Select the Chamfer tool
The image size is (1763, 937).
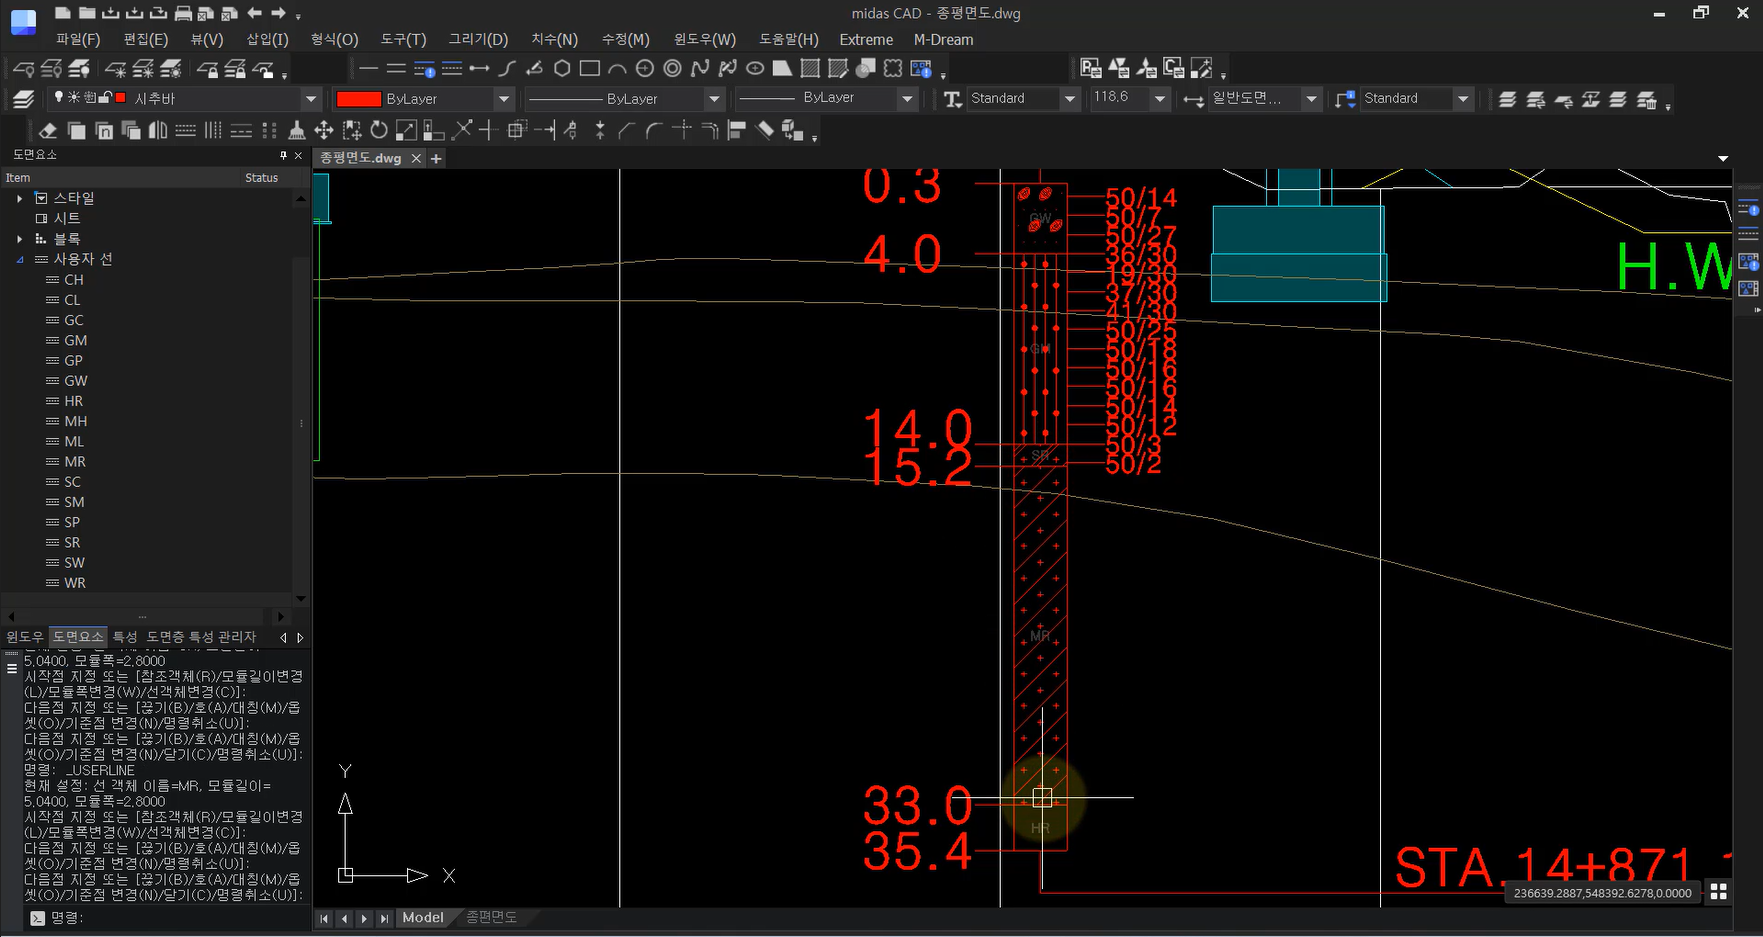pyautogui.click(x=627, y=130)
